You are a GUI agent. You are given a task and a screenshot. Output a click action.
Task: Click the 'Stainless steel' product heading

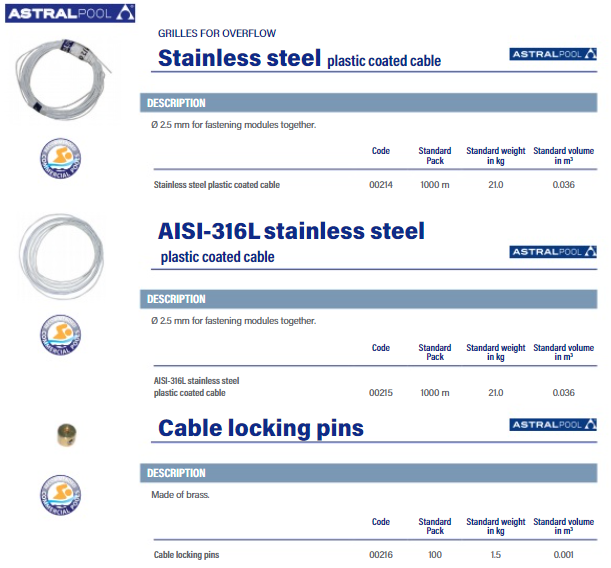pos(239,58)
